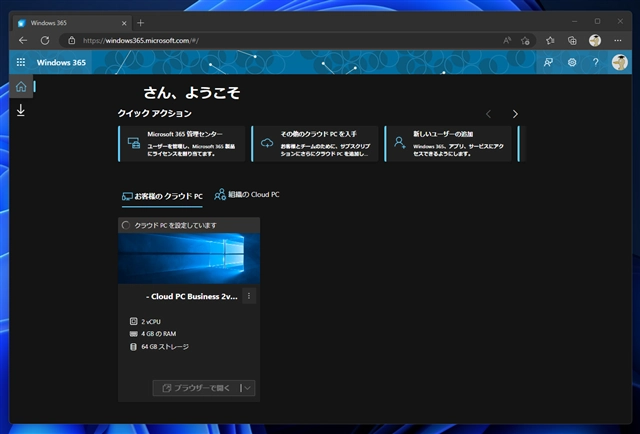Click the ブラウザーで開く button

pyautogui.click(x=195, y=388)
